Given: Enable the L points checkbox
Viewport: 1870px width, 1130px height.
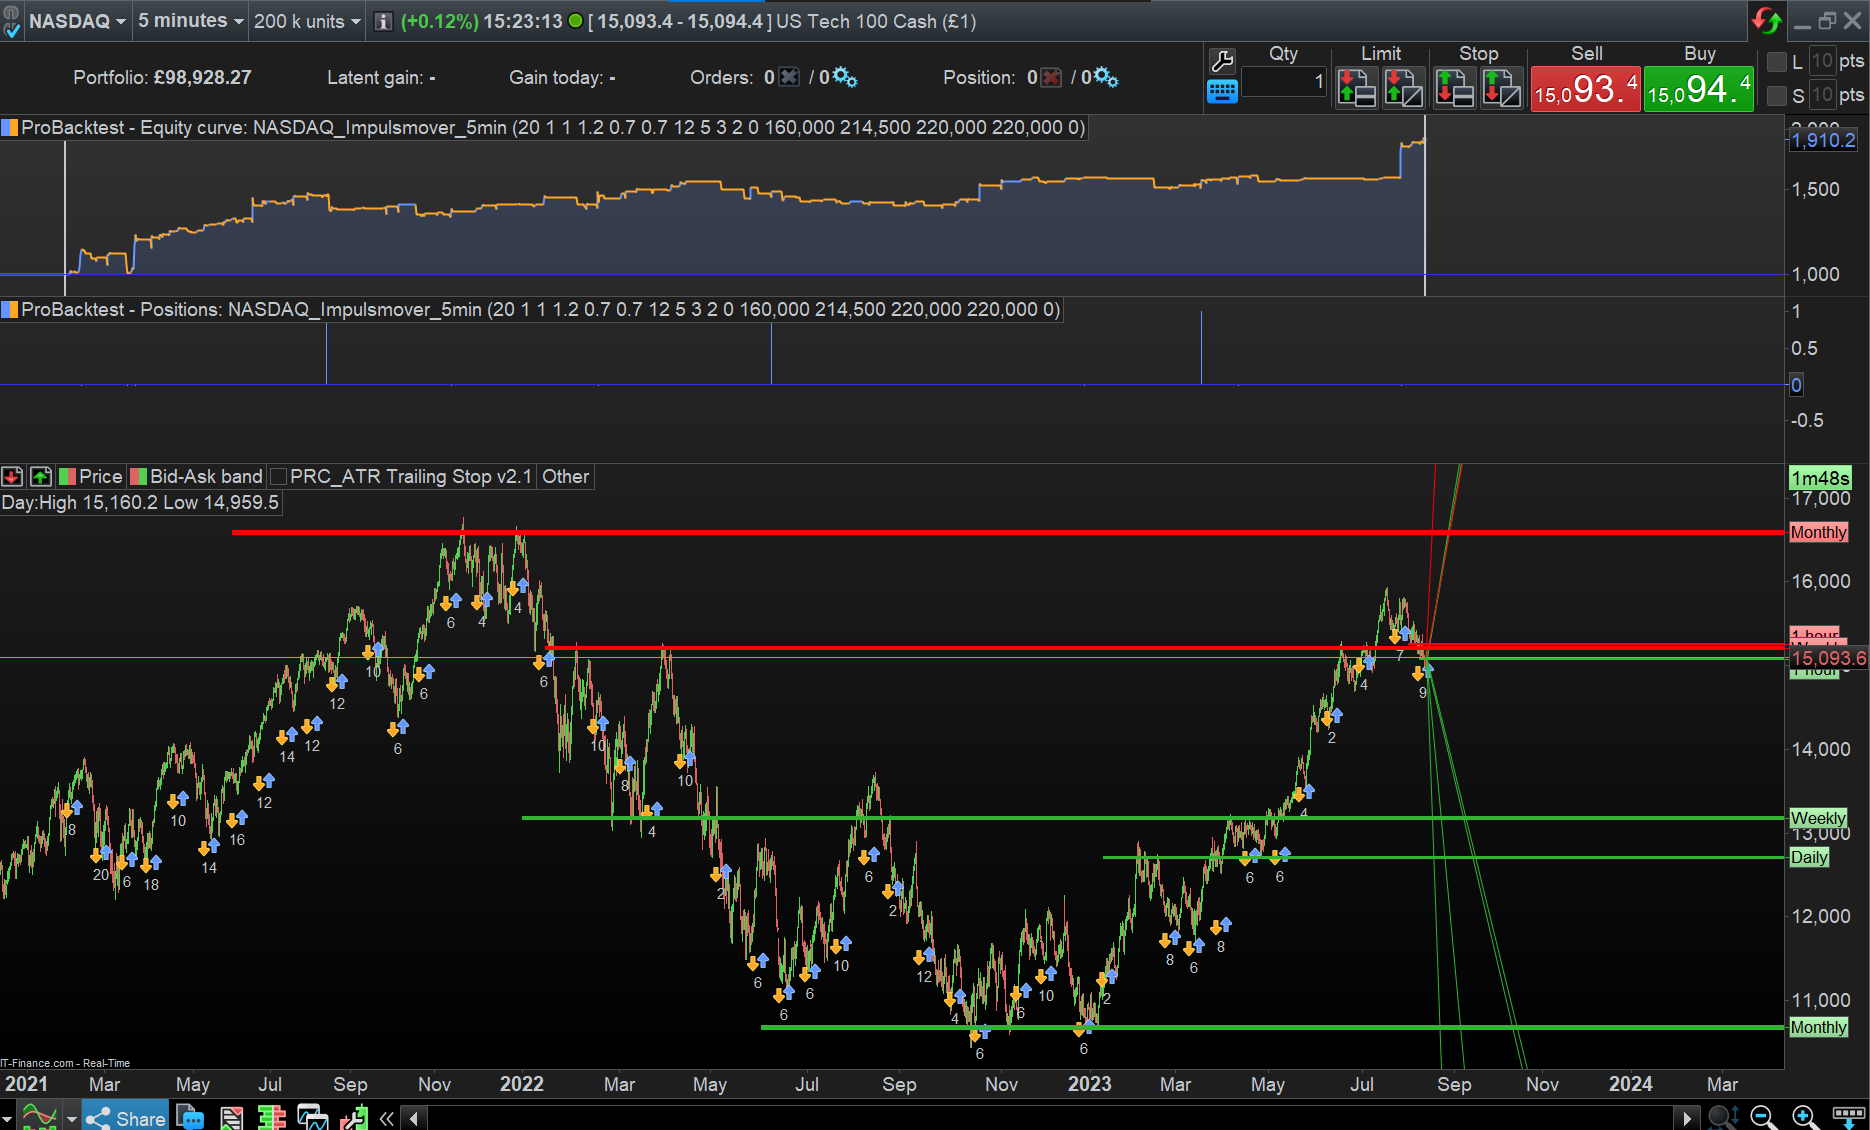Looking at the screenshot, I should point(1777,62).
